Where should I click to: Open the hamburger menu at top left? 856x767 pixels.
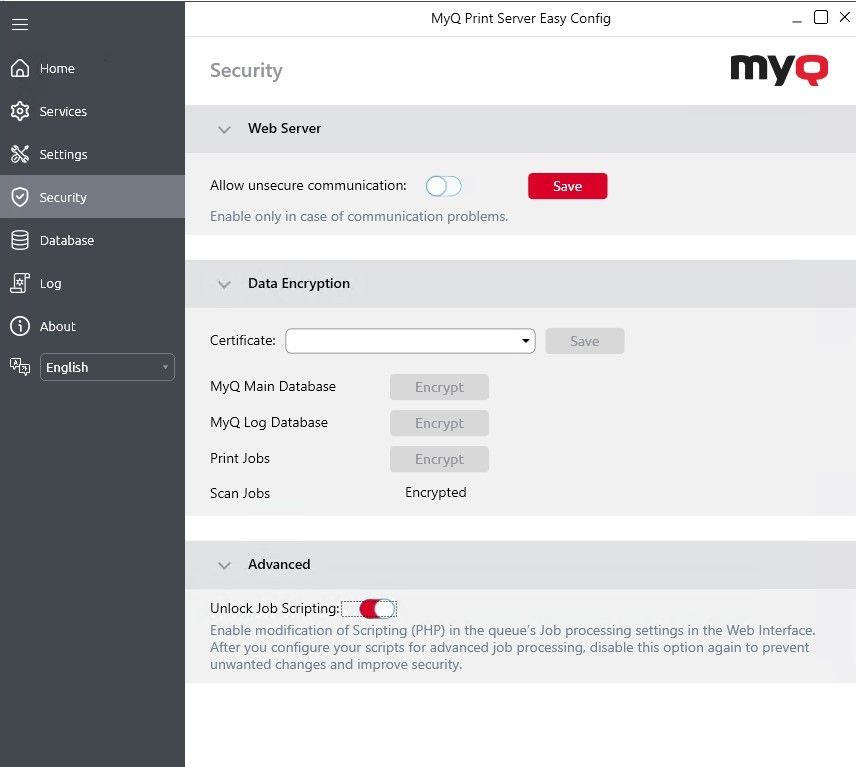pos(20,25)
